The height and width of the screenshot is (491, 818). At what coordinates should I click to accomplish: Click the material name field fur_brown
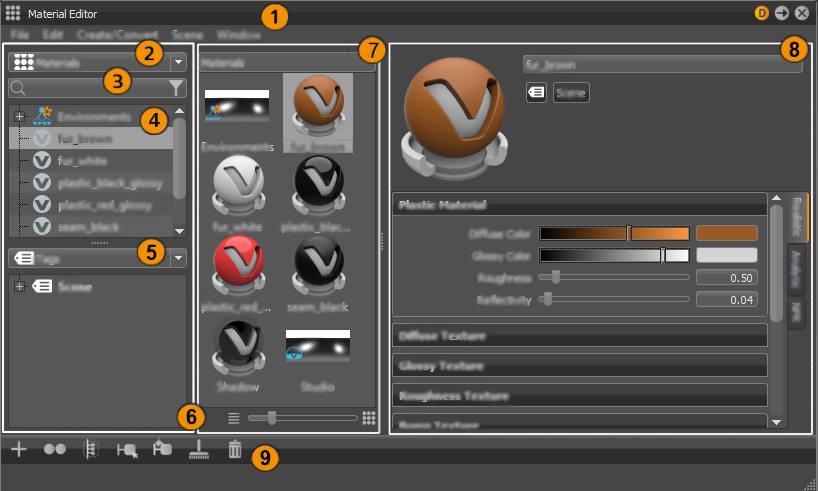click(662, 64)
